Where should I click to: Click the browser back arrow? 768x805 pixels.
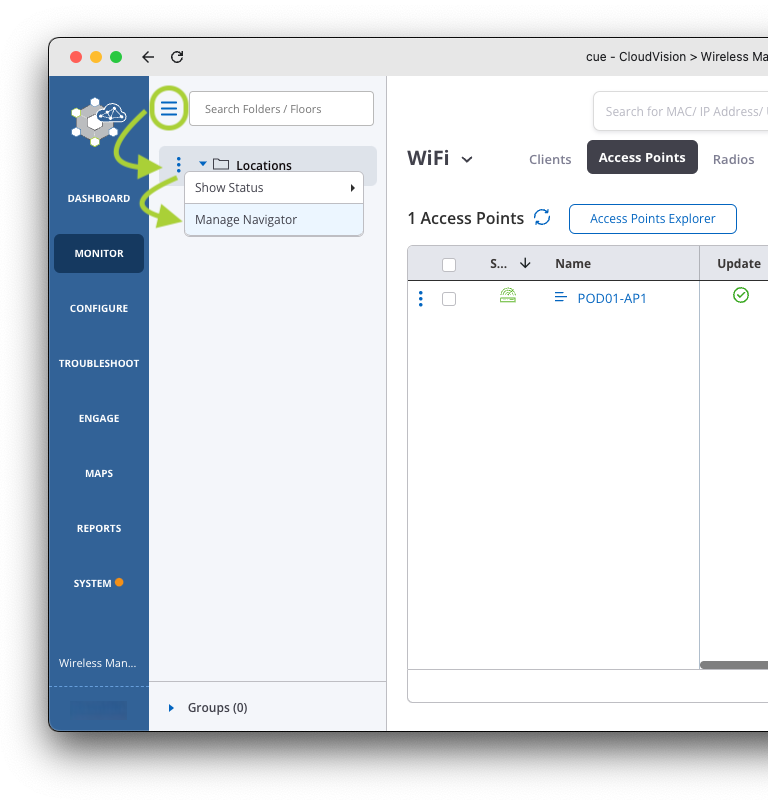coord(148,57)
